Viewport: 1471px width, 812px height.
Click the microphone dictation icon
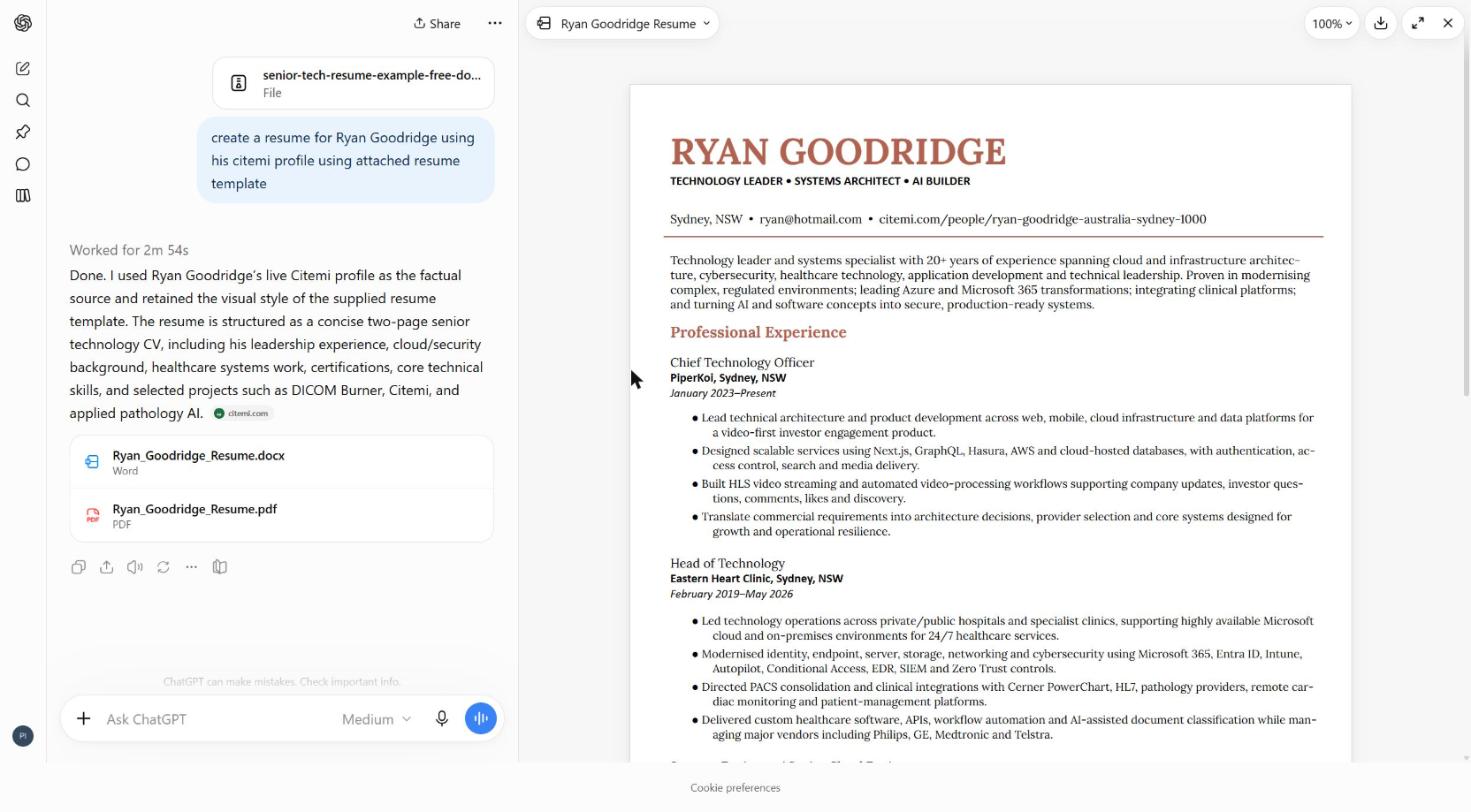coord(442,719)
